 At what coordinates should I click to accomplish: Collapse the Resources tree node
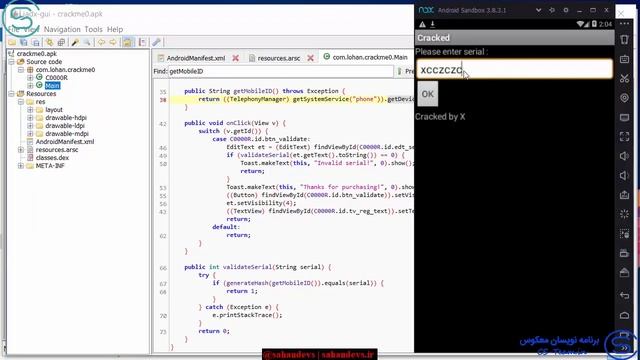[11, 94]
